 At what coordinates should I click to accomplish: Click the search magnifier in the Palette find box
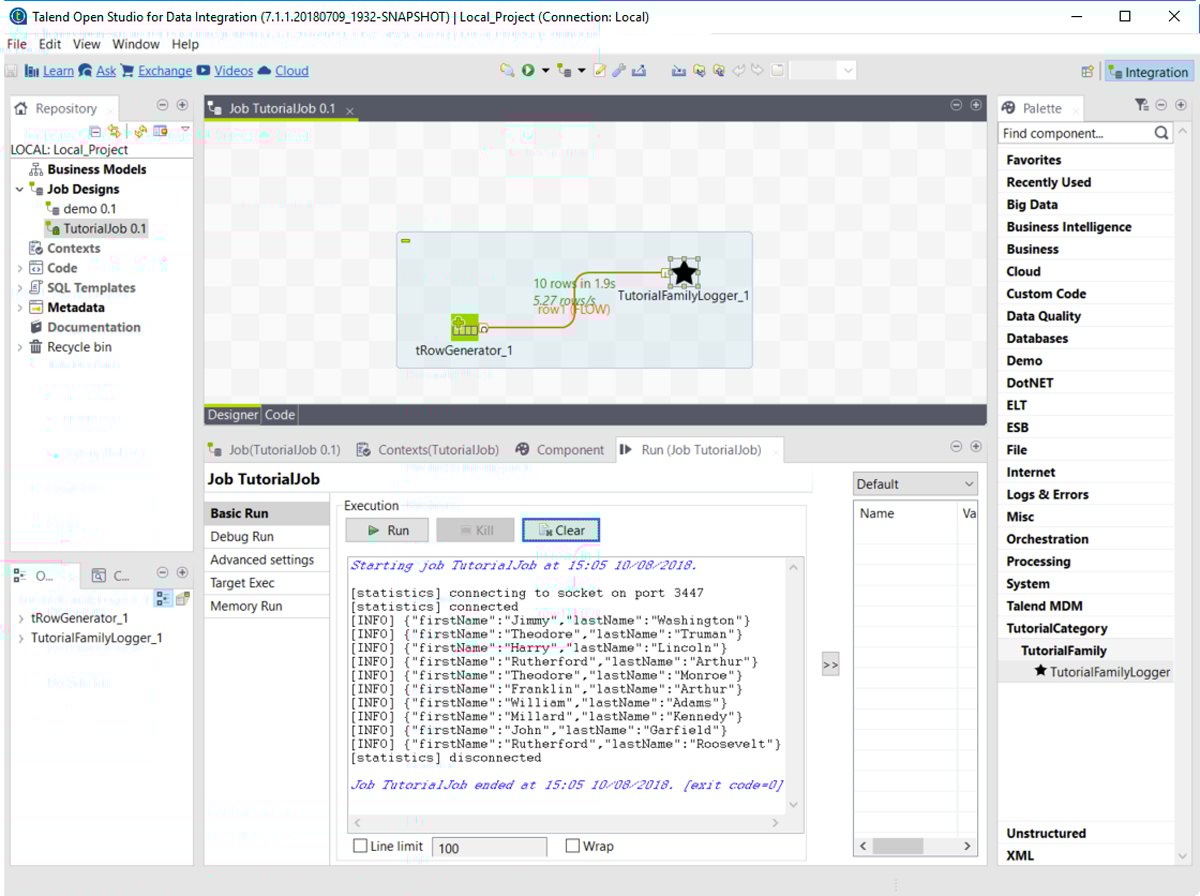(x=1161, y=132)
